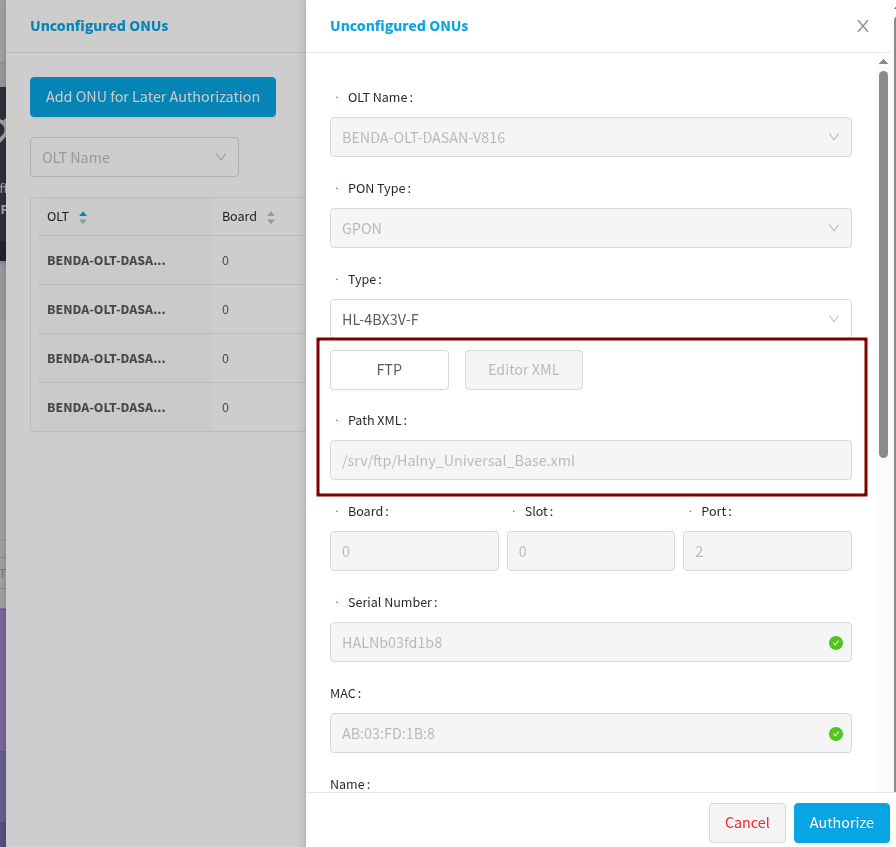Click the MAC field green validation check
This screenshot has height=847, width=896.
tap(836, 734)
